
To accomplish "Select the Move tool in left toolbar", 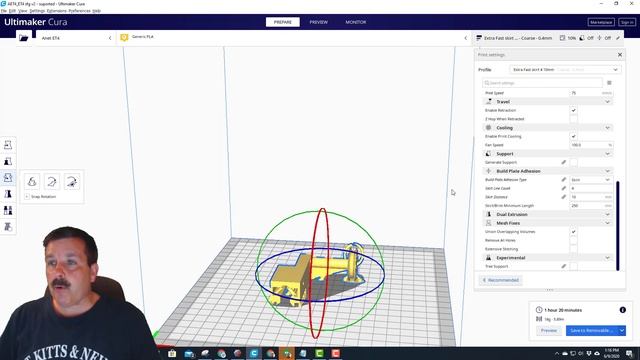I will 8,145.
